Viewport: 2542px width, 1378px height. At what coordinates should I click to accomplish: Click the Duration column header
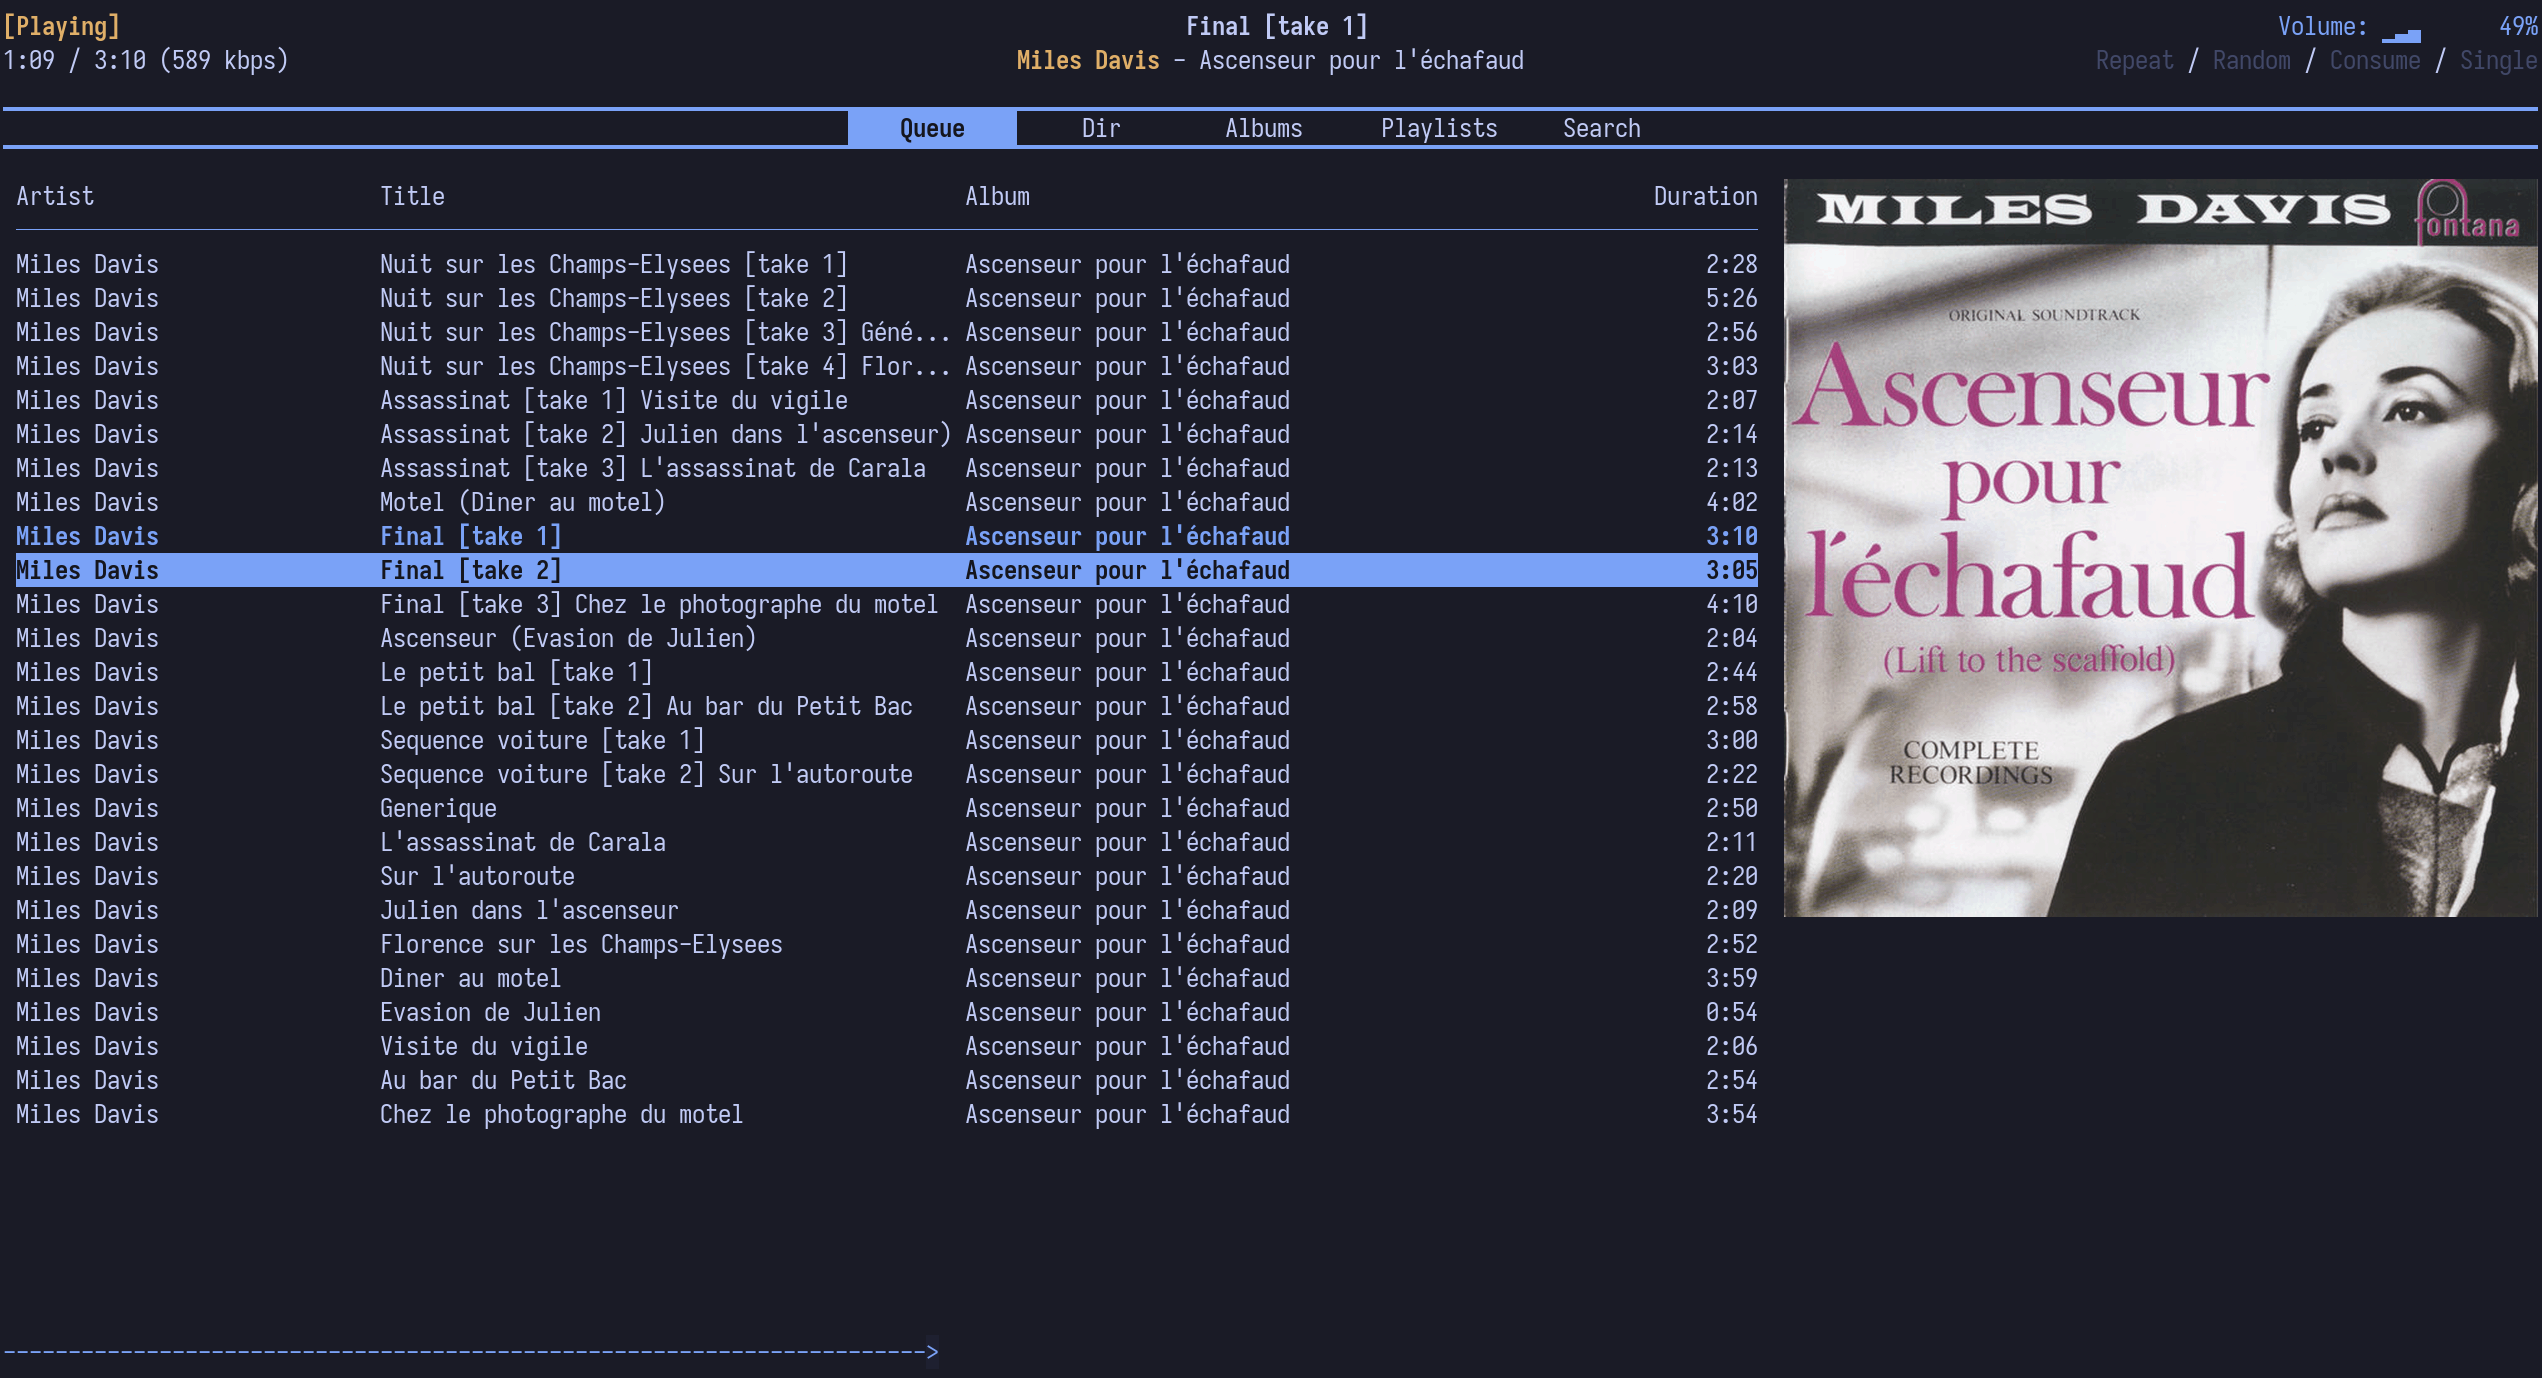1704,197
